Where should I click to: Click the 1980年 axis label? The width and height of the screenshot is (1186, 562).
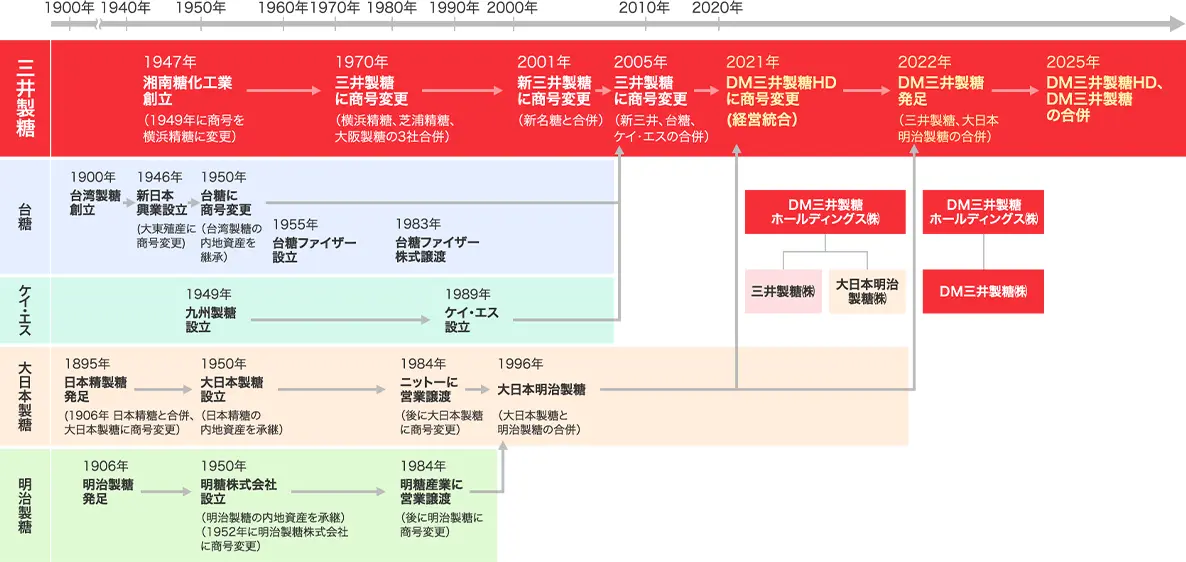click(x=392, y=8)
